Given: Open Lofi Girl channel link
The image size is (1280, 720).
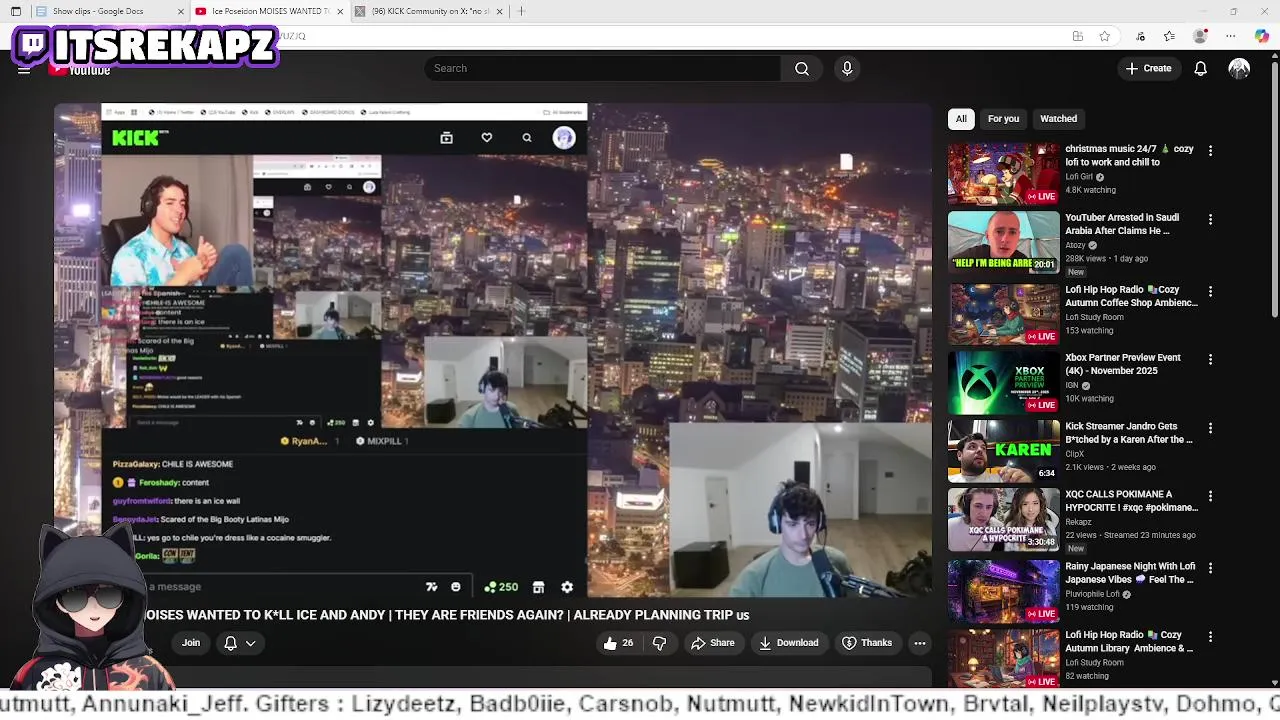Looking at the screenshot, I should (x=1079, y=177).
